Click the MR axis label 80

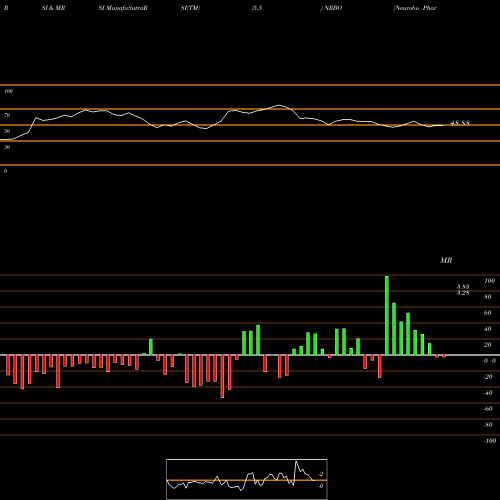pyautogui.click(x=488, y=297)
